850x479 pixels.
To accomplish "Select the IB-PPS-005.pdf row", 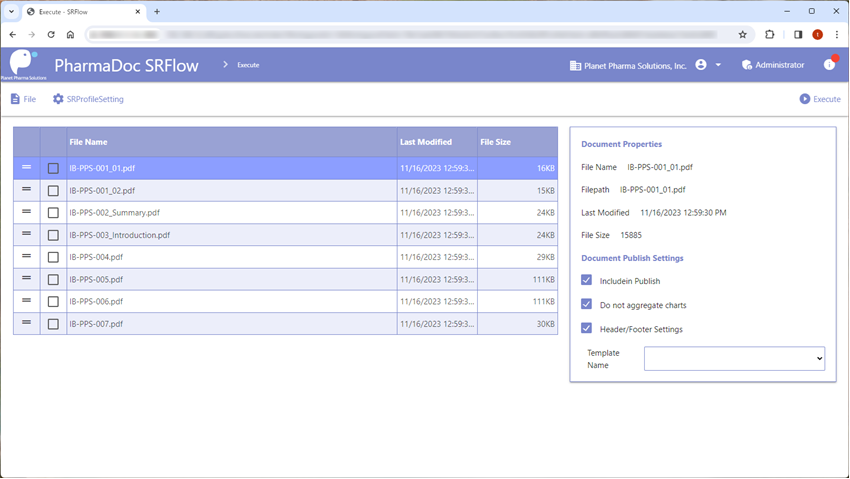I will tap(286, 280).
